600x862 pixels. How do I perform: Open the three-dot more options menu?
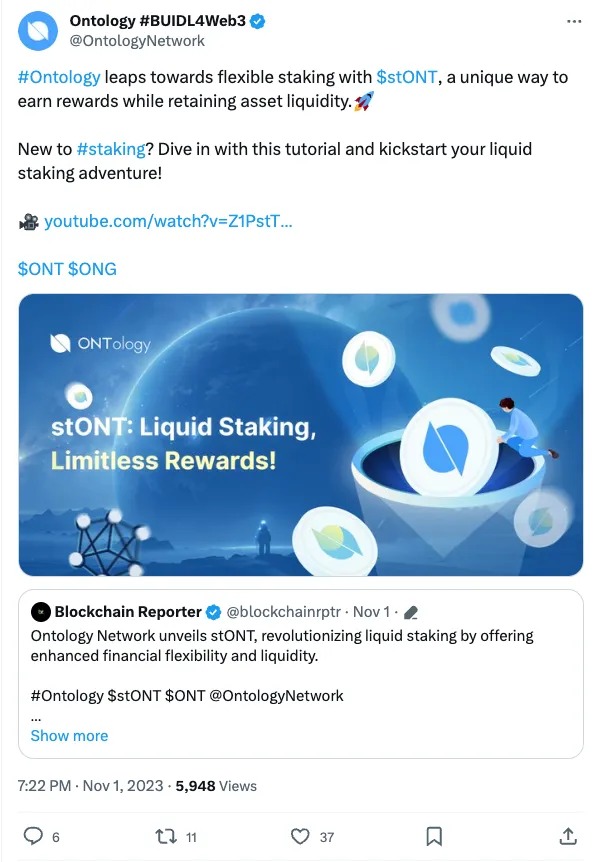[x=573, y=21]
